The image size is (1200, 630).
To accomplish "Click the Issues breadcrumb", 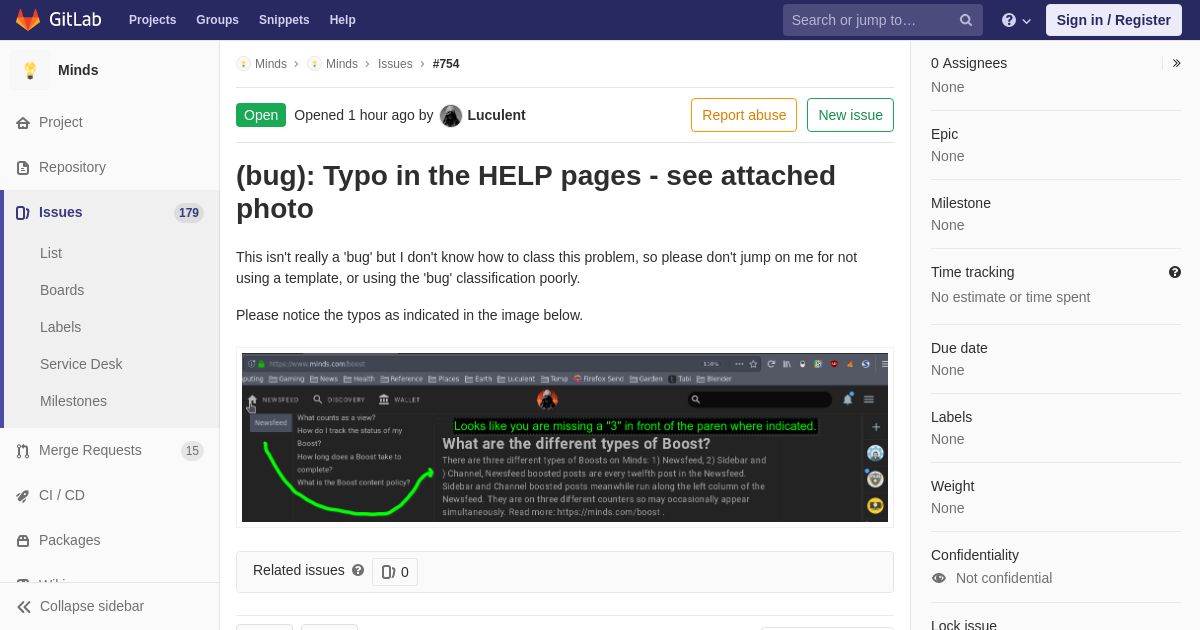I will pos(395,64).
